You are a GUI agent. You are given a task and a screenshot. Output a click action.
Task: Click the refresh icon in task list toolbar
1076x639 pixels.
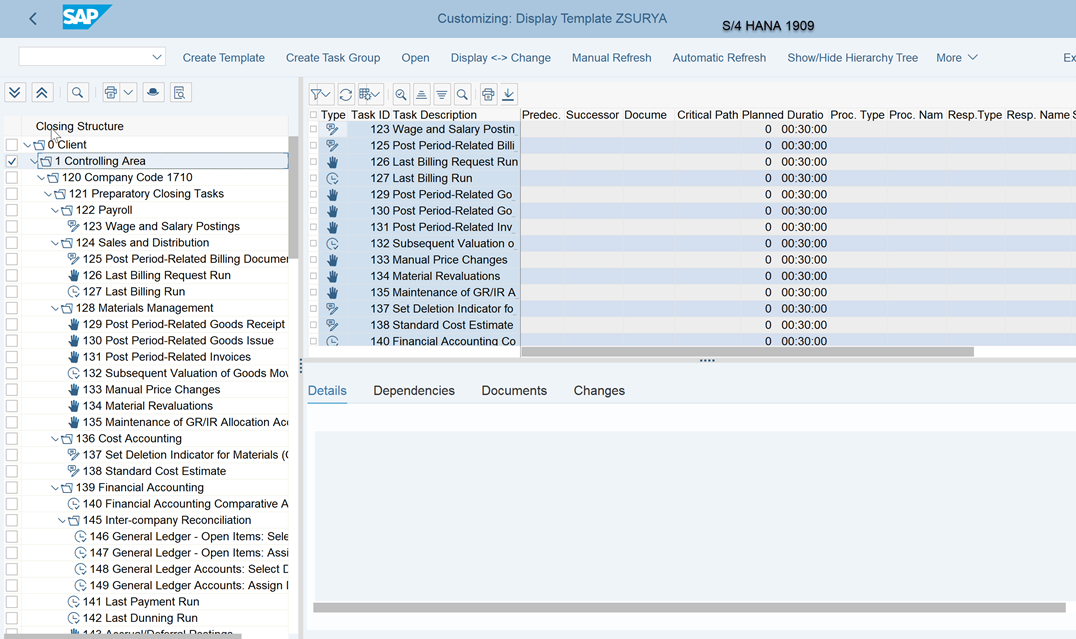[345, 95]
